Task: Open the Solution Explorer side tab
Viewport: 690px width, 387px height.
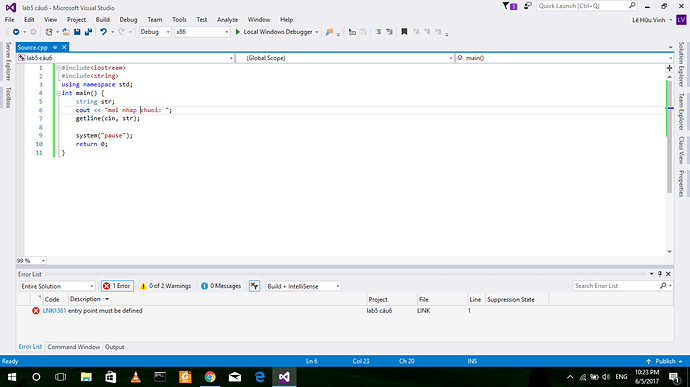Action: [681, 64]
